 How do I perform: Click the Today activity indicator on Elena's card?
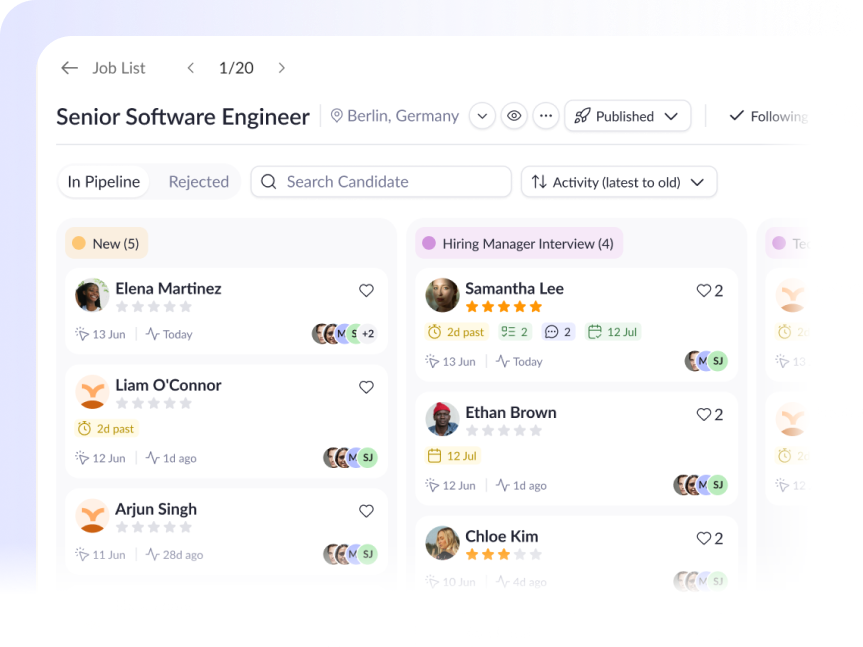[170, 335]
